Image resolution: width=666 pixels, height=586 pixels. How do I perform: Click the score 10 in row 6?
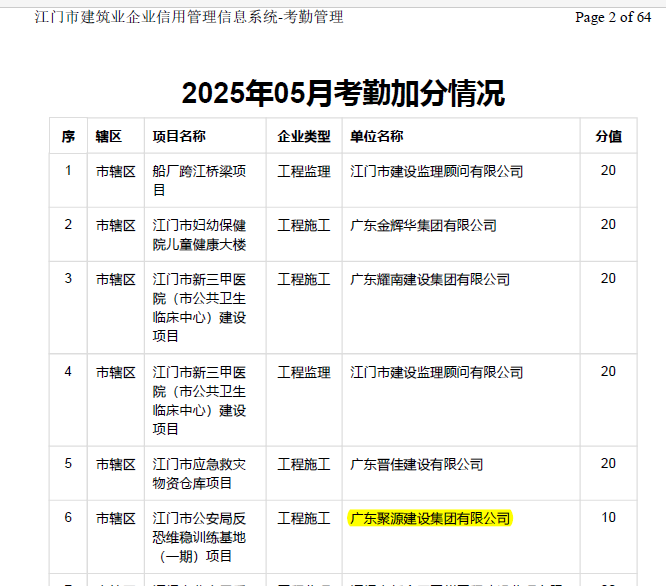(x=608, y=518)
